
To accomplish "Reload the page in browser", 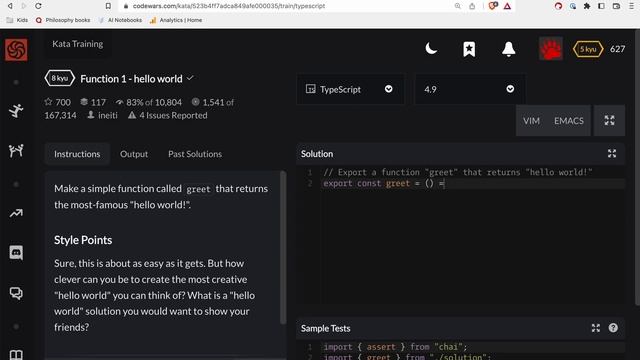I will tap(38, 6).
